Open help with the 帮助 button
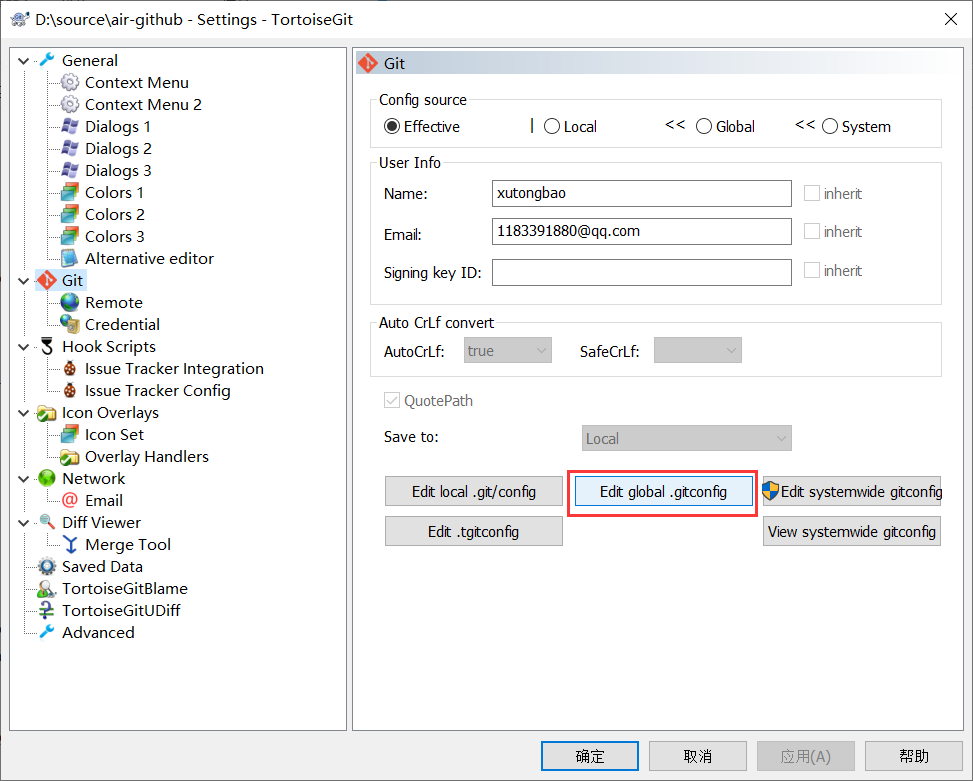The width and height of the screenshot is (973, 781). [913, 756]
